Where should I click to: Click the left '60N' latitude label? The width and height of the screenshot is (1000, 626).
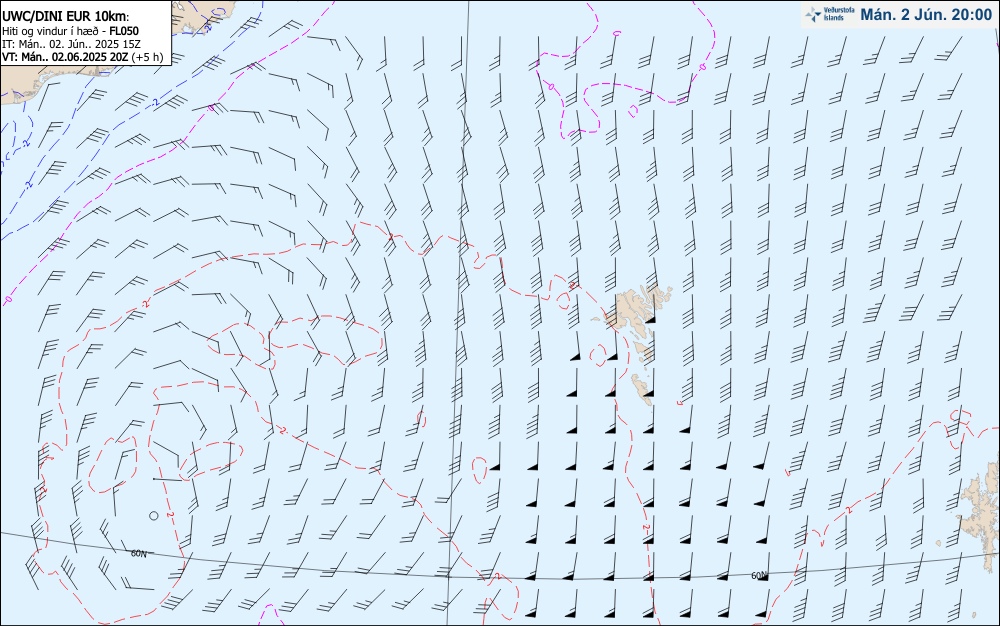pos(138,553)
